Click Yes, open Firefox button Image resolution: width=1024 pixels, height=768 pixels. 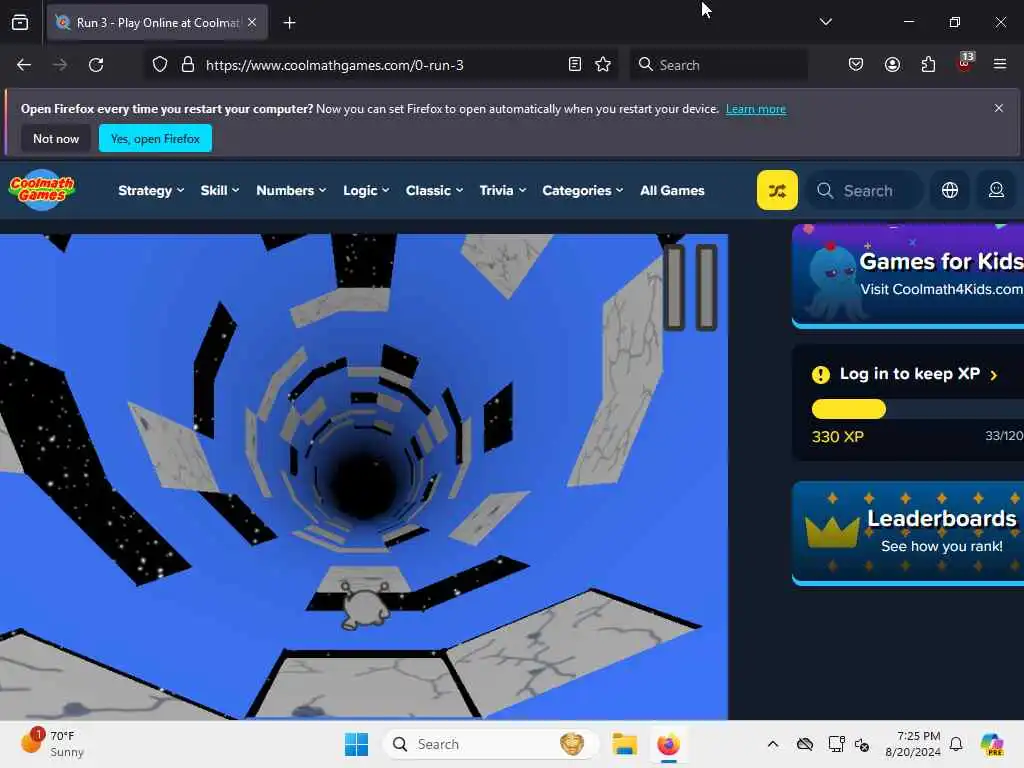(x=155, y=138)
